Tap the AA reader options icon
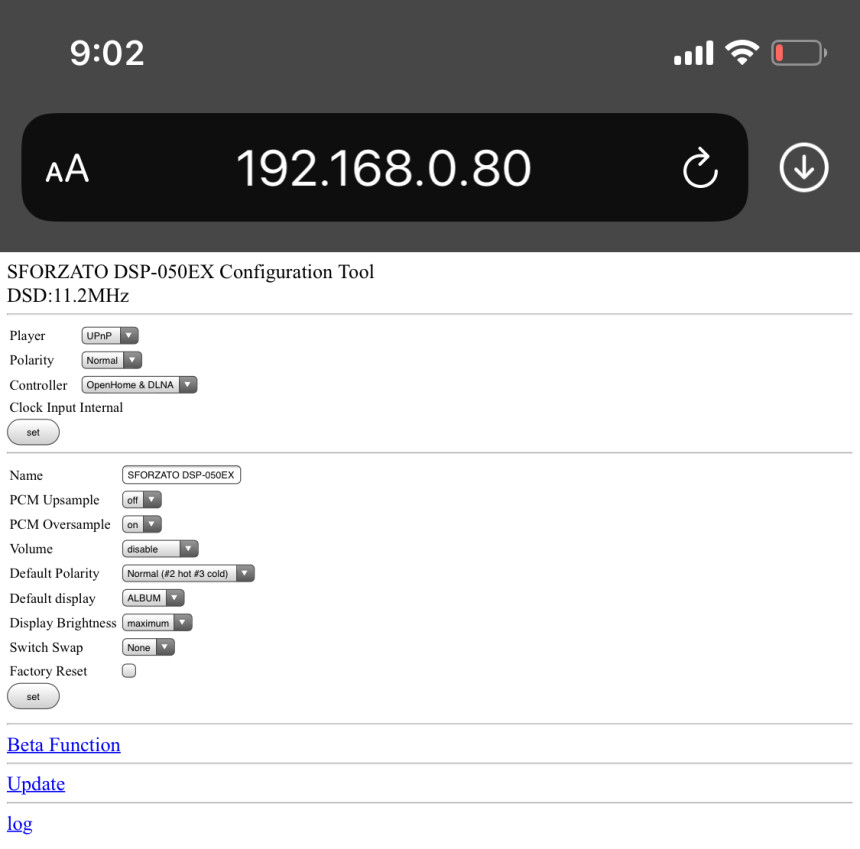The image size is (860, 849). [67, 168]
